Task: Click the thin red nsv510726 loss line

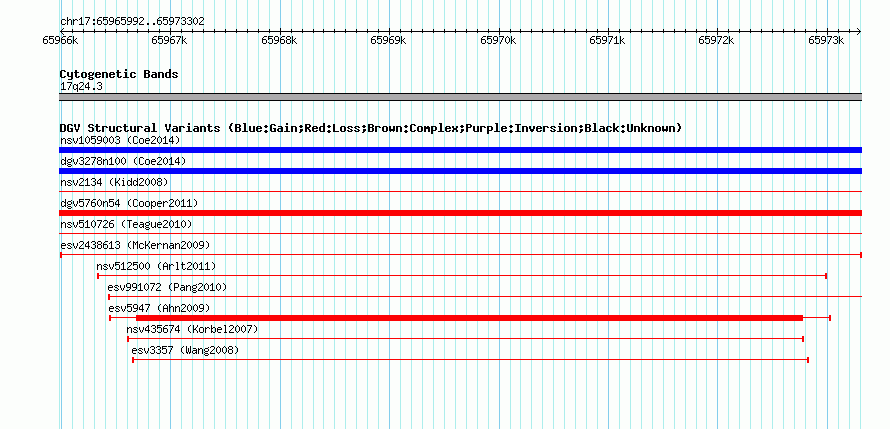Action: pyautogui.click(x=460, y=234)
